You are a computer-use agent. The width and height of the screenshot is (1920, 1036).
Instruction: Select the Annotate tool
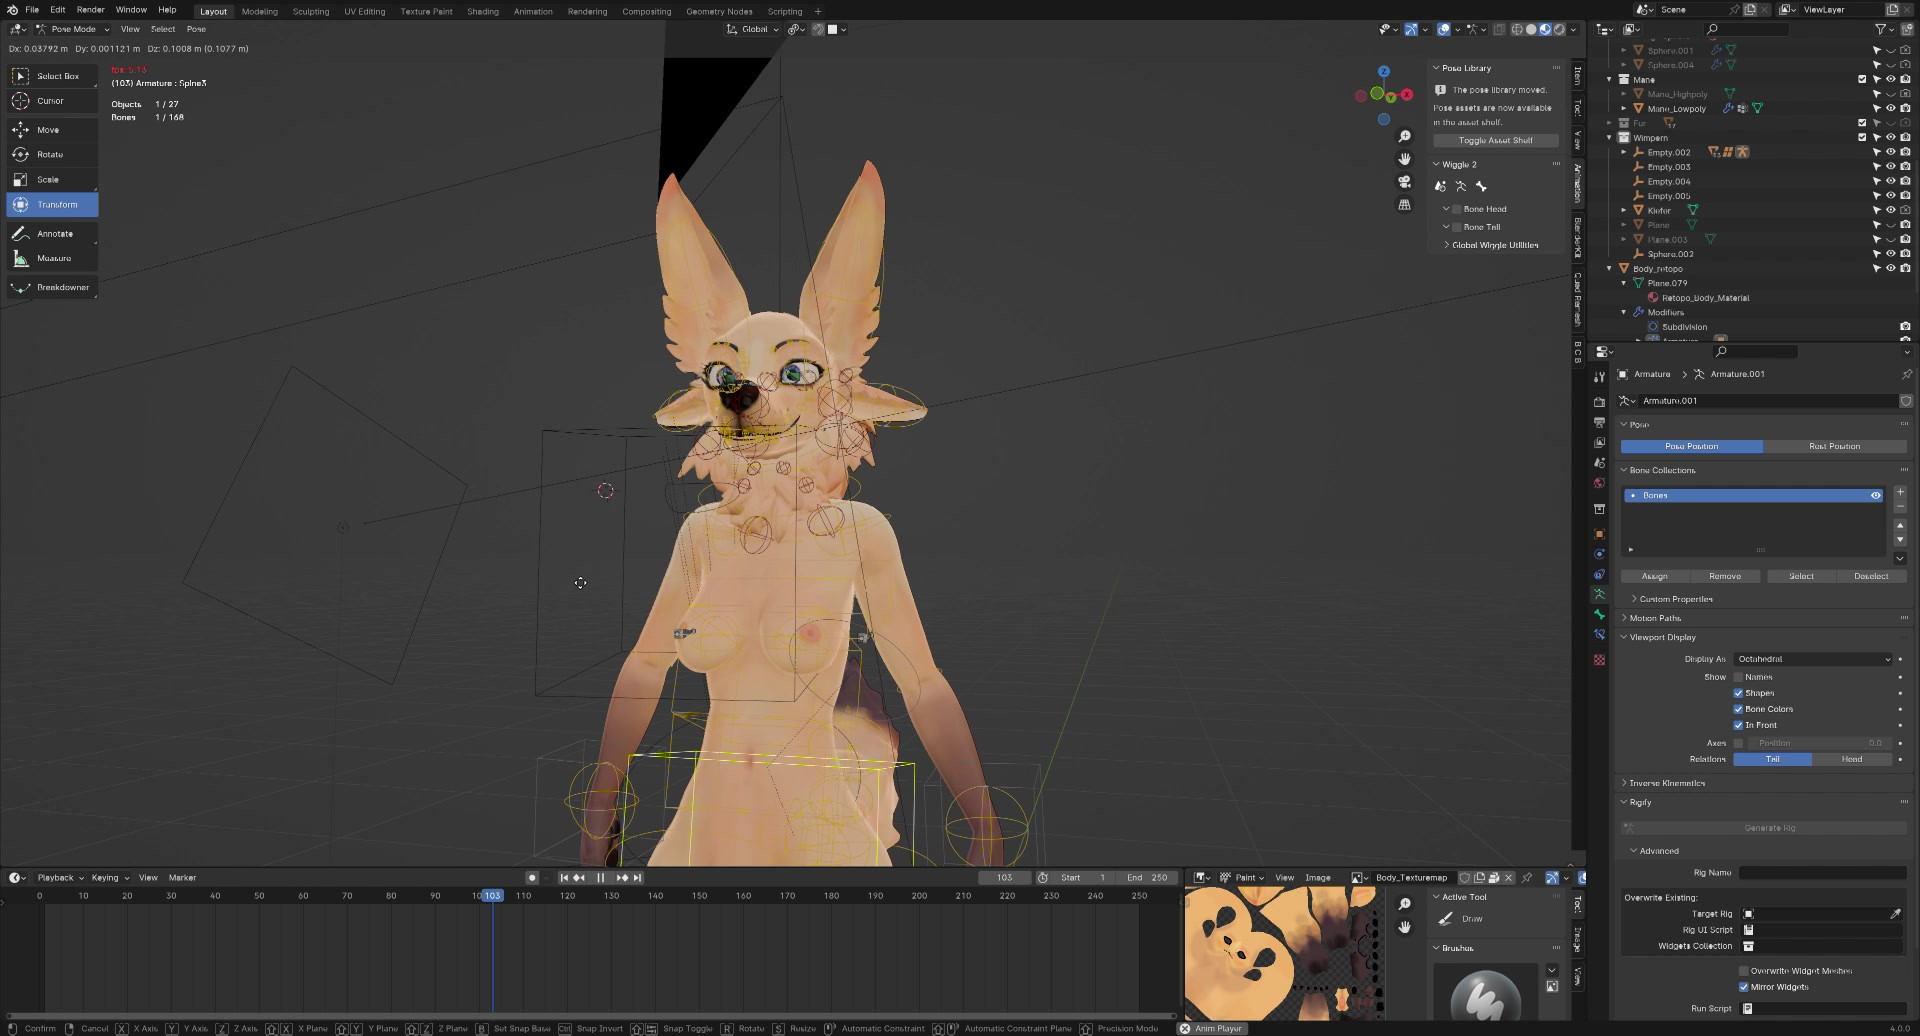click(54, 234)
